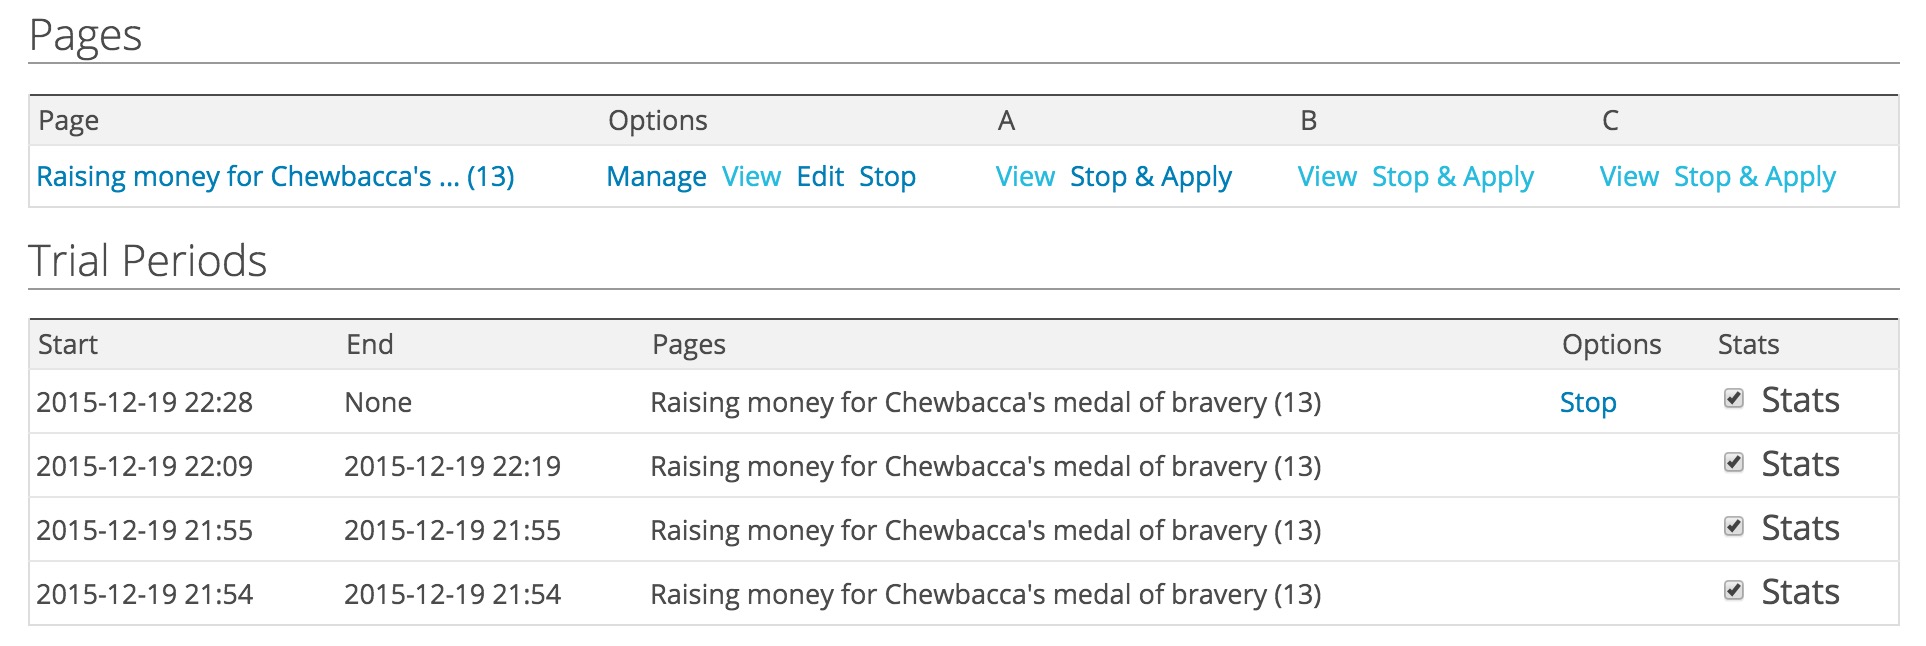Open the Raising money for Chewbacca's page link
The height and width of the screenshot is (646, 1926).
point(275,177)
